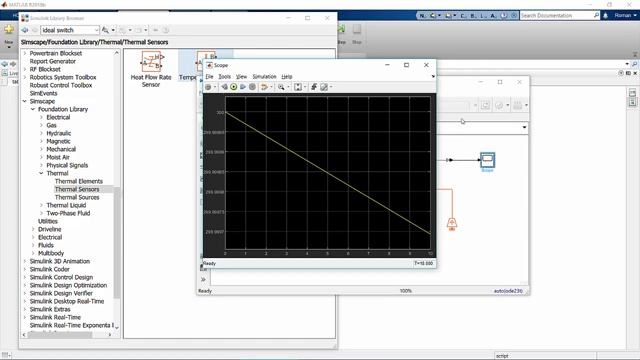Collapse the Foundation Library tree node

[x=33, y=109]
